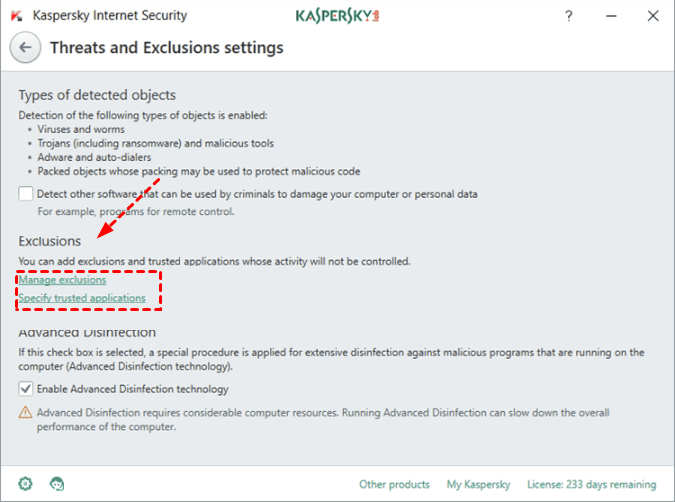The width and height of the screenshot is (675, 502).
Task: Click the Kaspersky red K logo icon
Action: pos(16,16)
